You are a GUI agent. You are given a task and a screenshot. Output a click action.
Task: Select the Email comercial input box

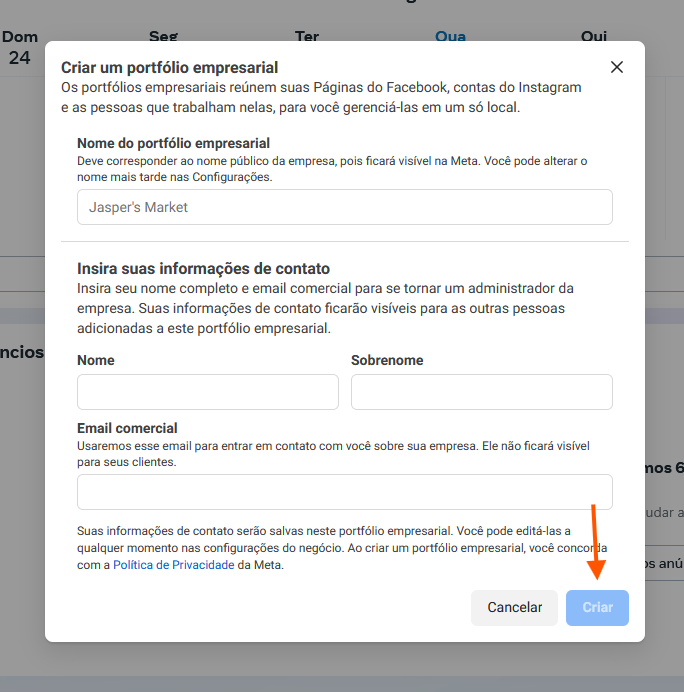[x=344, y=492]
